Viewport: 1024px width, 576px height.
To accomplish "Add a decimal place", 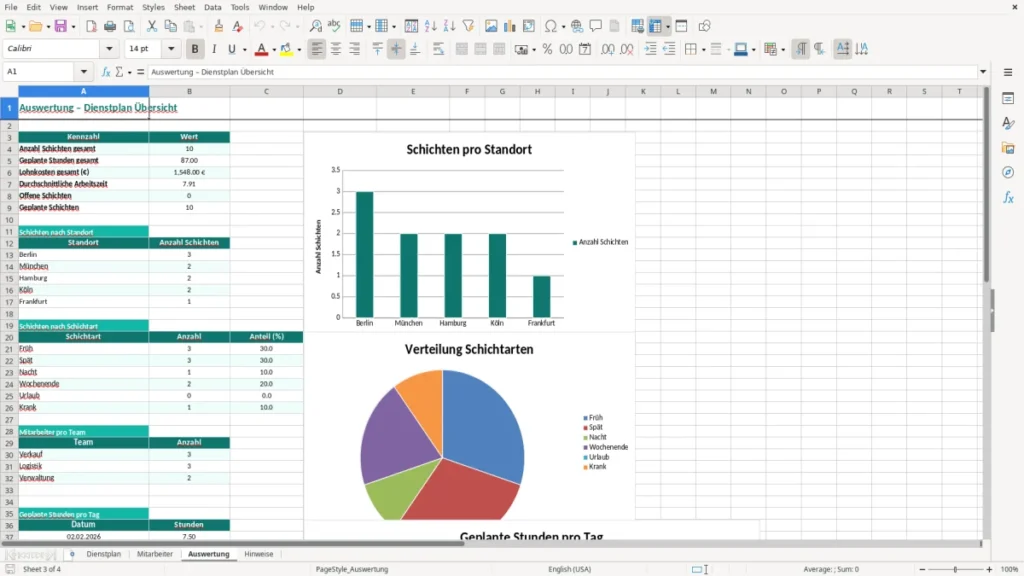I will coord(607,49).
